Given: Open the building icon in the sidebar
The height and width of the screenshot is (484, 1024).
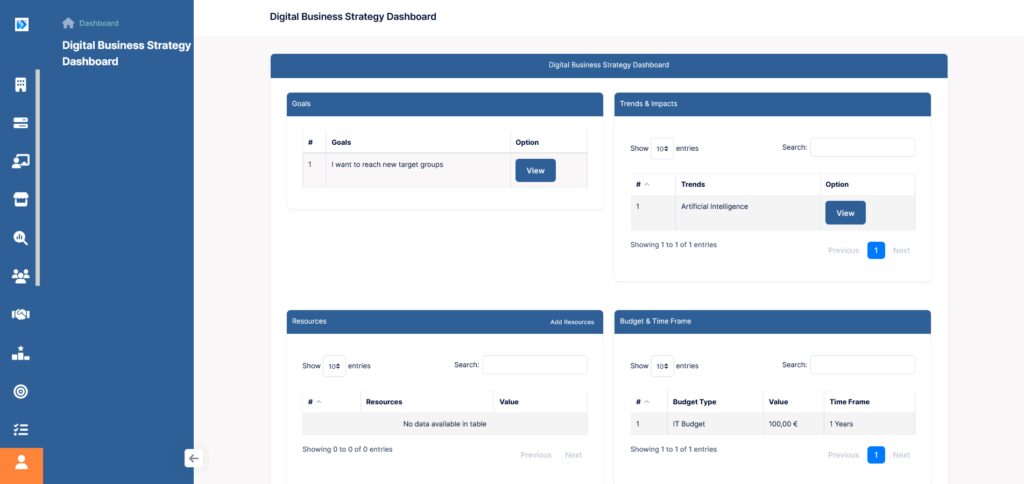Looking at the screenshot, I should click(x=21, y=85).
